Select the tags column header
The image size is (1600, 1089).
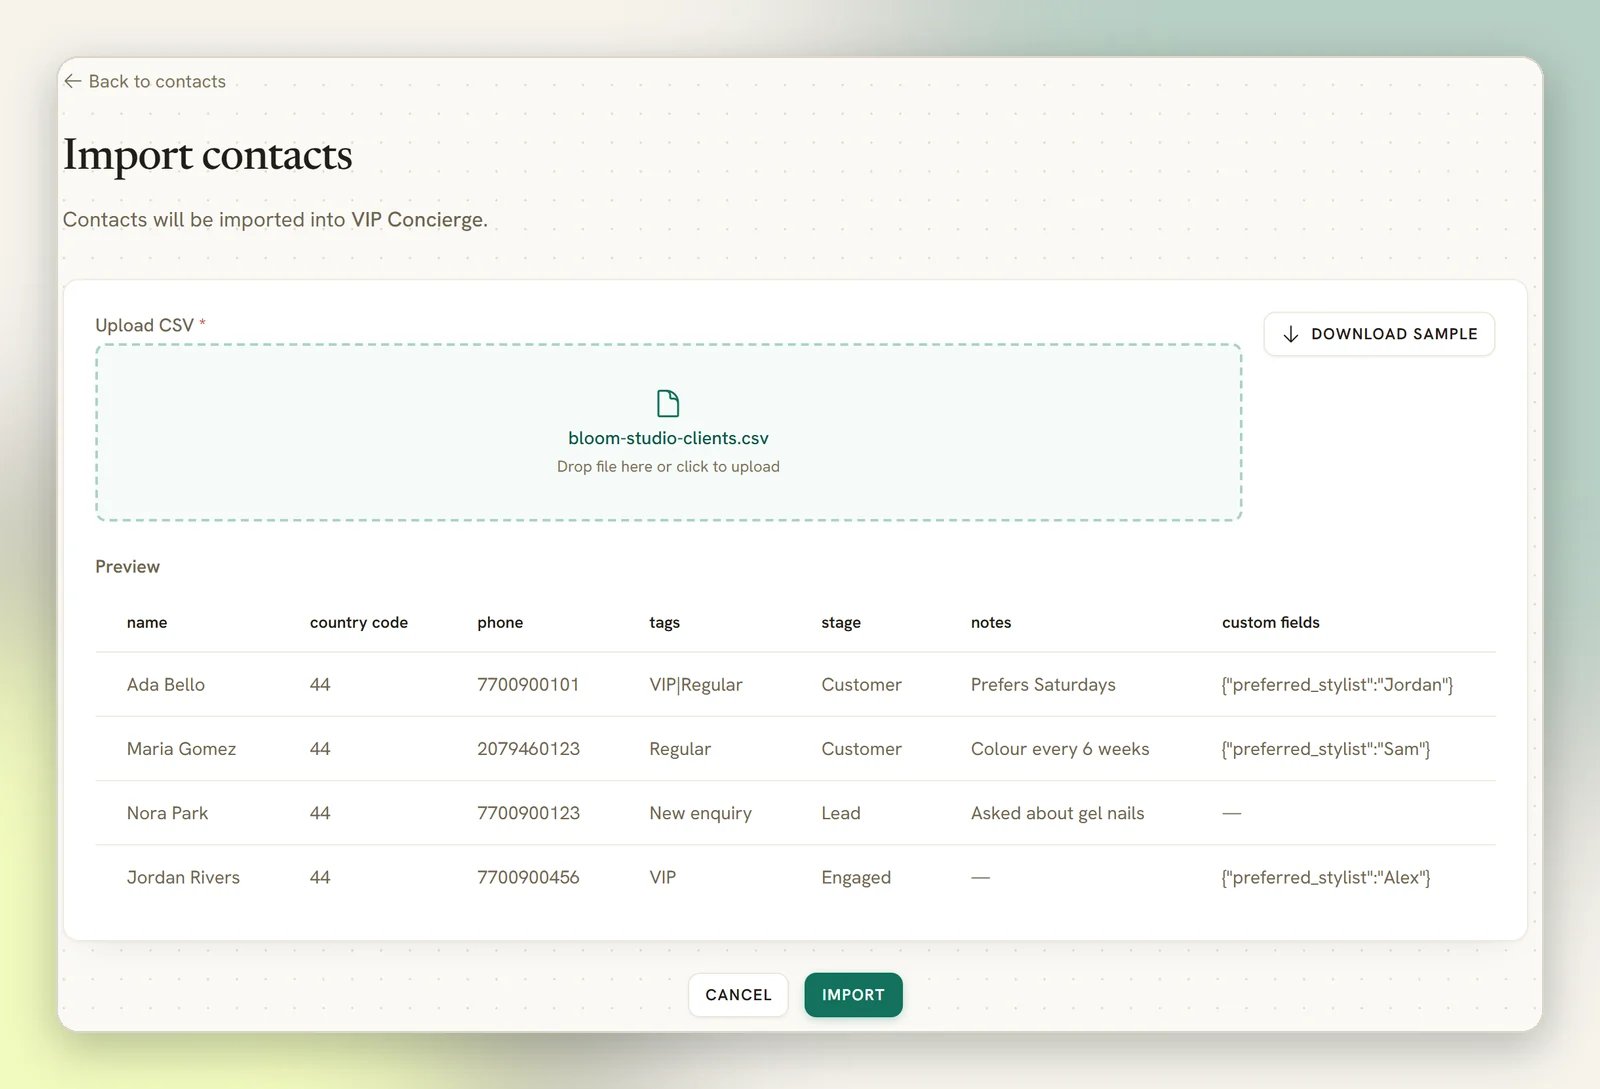(664, 622)
